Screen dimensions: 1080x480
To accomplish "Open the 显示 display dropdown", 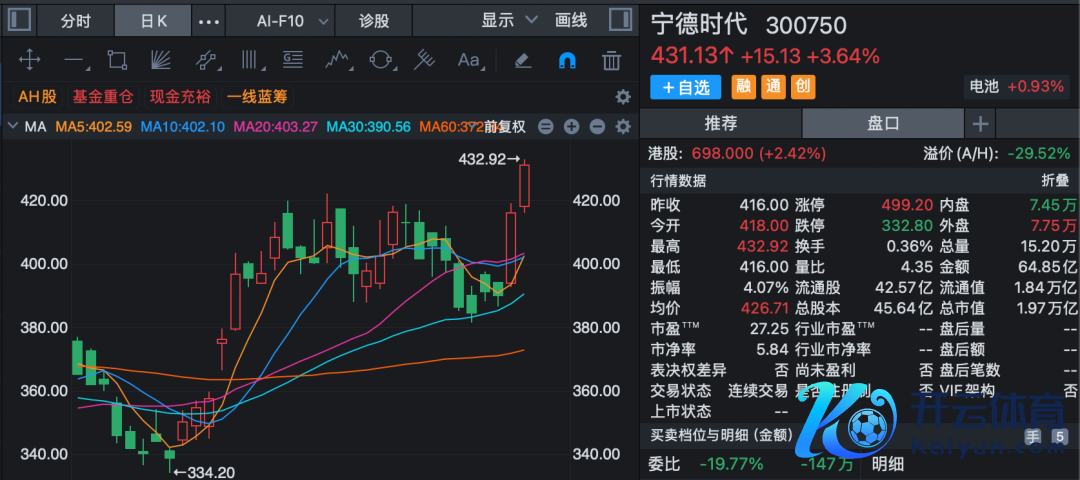I will click(x=509, y=20).
